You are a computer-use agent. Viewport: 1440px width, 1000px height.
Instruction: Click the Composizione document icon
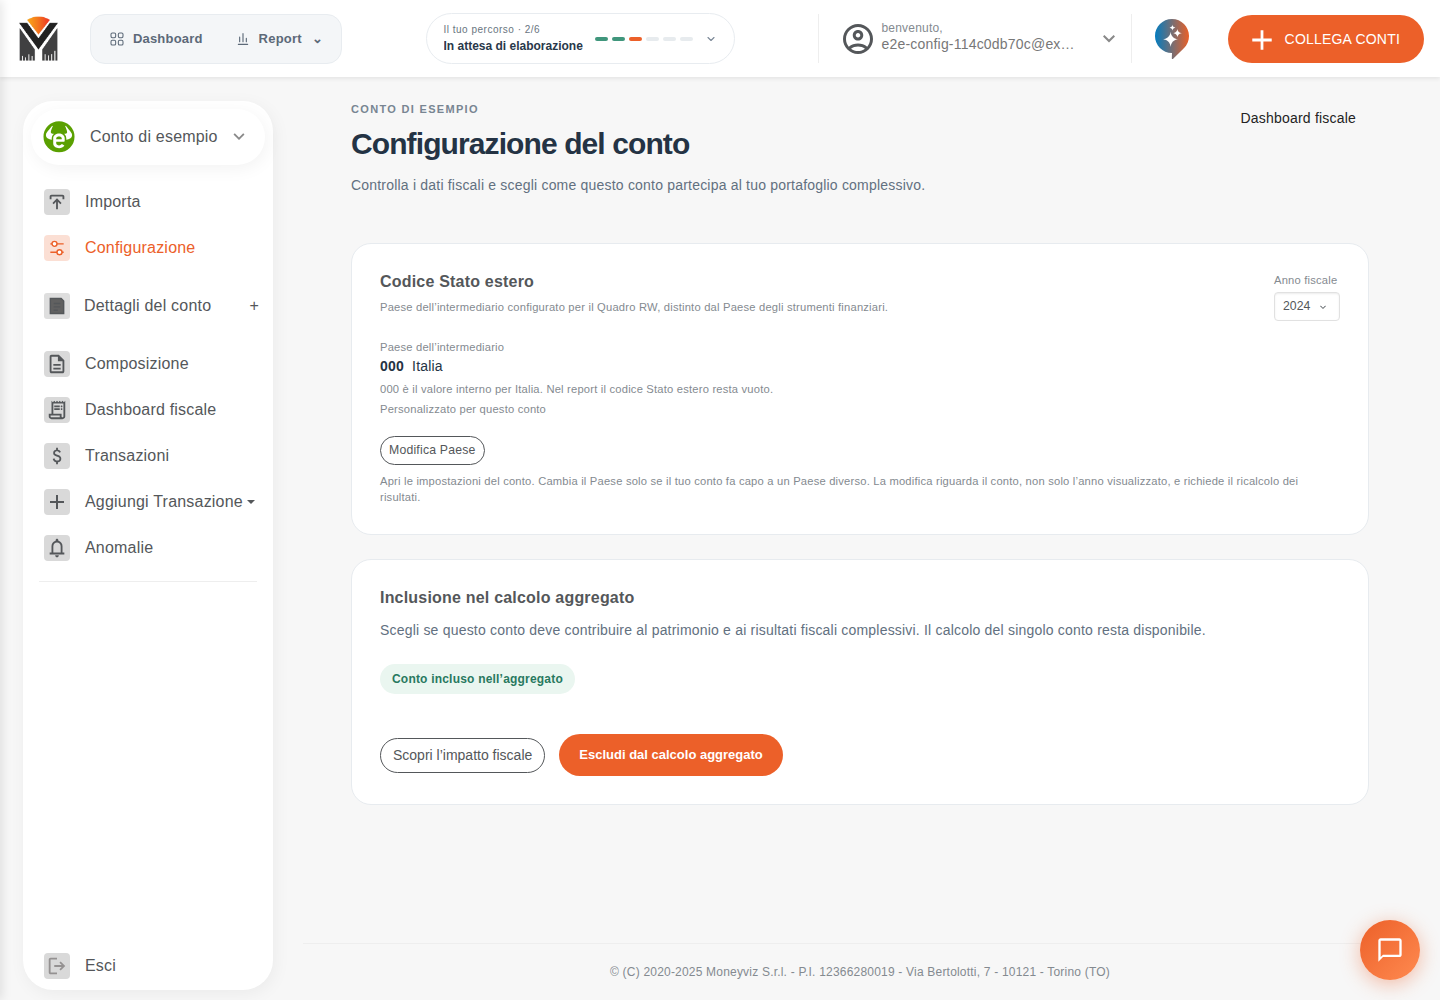tap(57, 364)
